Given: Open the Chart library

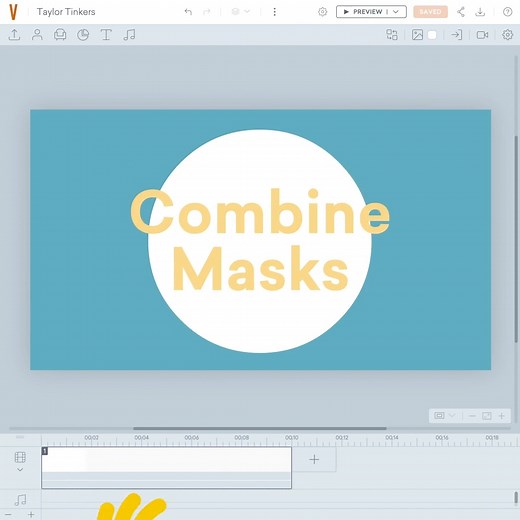Looking at the screenshot, I should coord(83,35).
